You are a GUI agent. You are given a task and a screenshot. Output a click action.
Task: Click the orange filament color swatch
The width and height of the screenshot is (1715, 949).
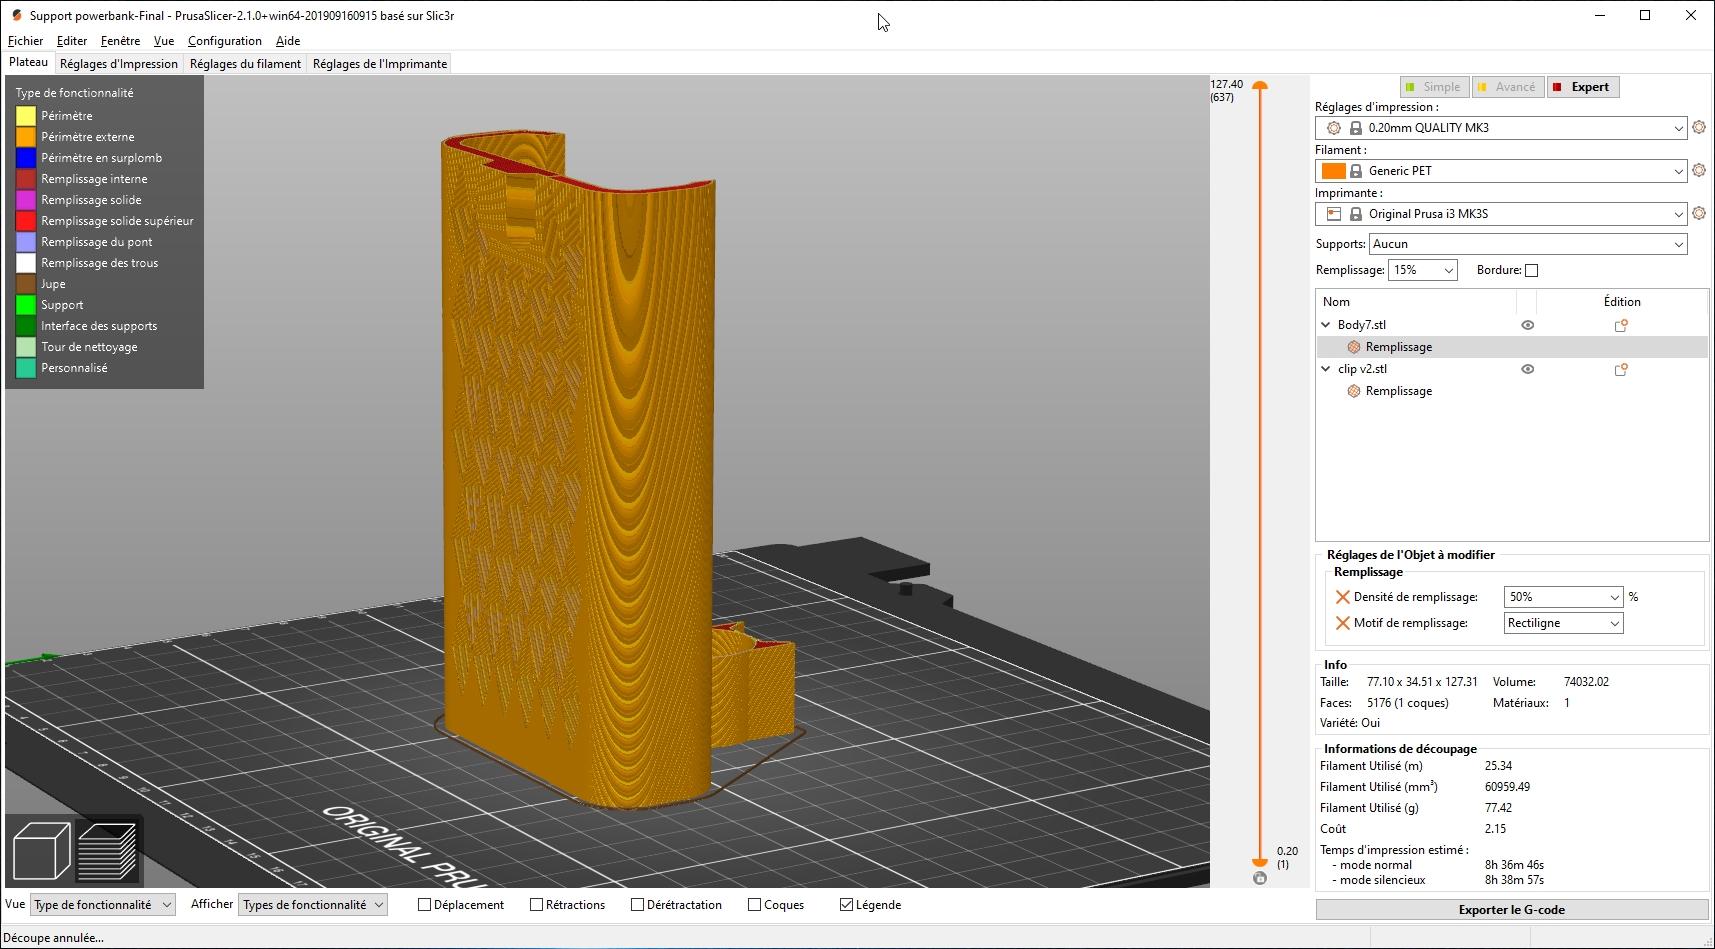tap(1333, 171)
